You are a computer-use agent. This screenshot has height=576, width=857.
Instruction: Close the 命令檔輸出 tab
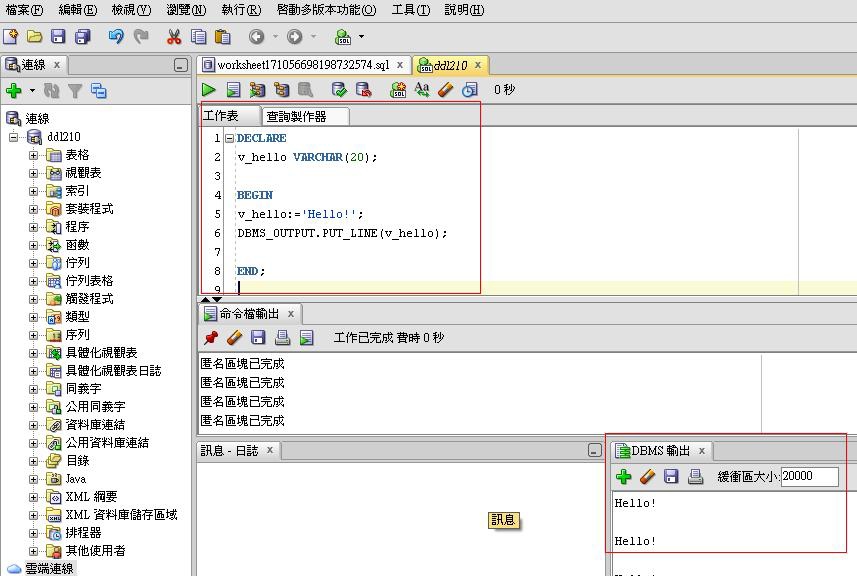(x=291, y=314)
